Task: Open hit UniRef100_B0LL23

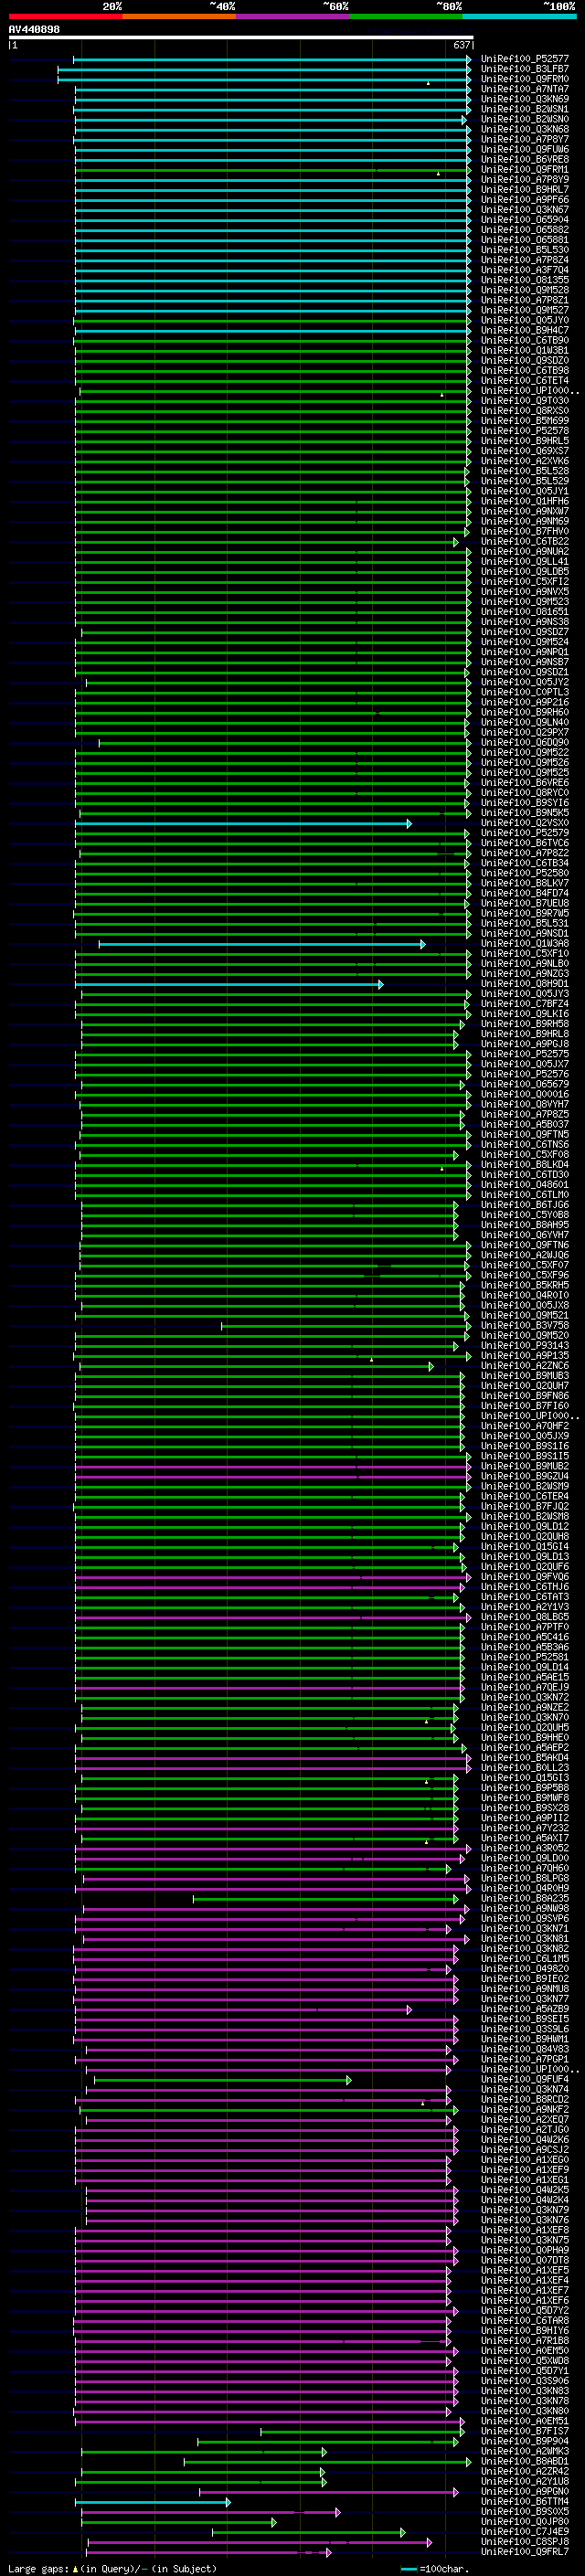Action: [x=525, y=1768]
